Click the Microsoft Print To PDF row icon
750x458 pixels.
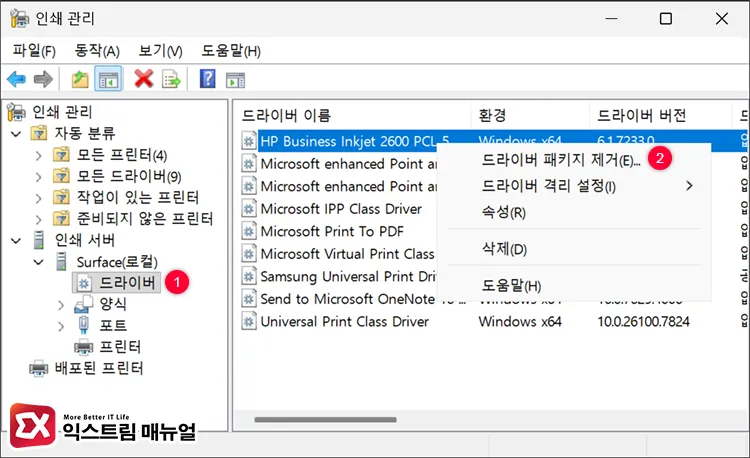pyautogui.click(x=249, y=231)
